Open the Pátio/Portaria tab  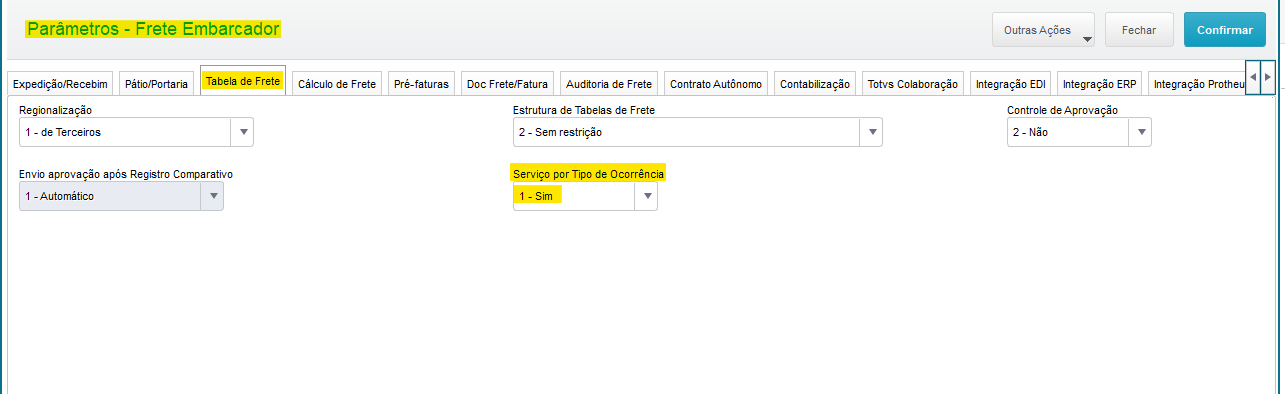click(x=156, y=84)
